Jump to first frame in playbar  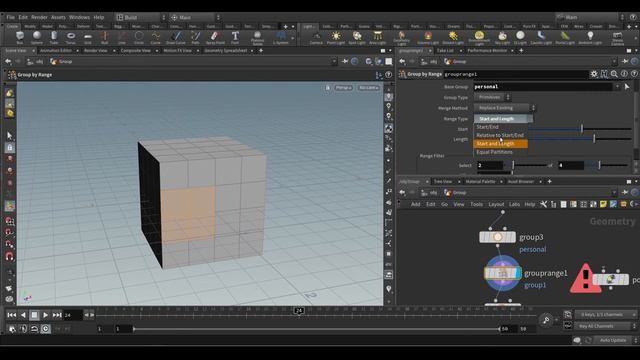12,315
